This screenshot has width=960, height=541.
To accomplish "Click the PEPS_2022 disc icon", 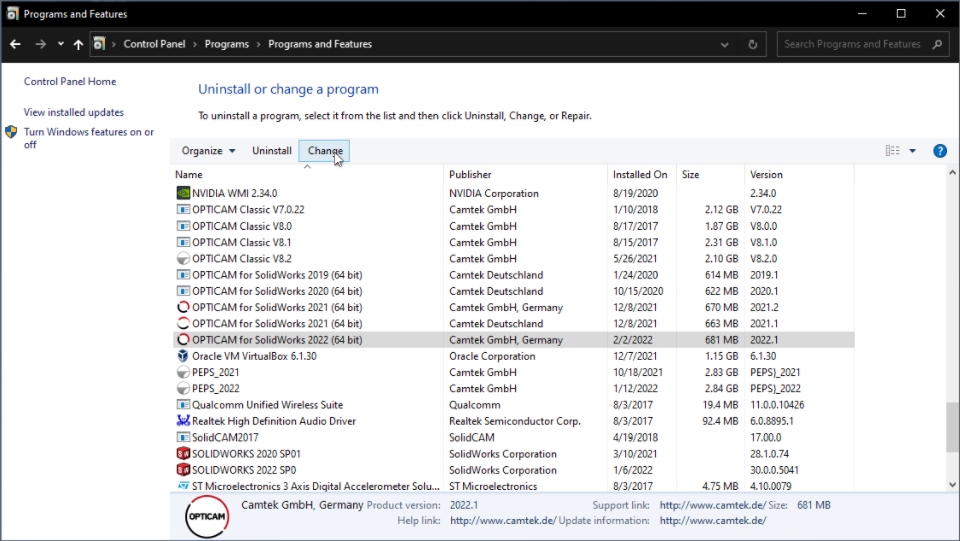I will tap(183, 389).
